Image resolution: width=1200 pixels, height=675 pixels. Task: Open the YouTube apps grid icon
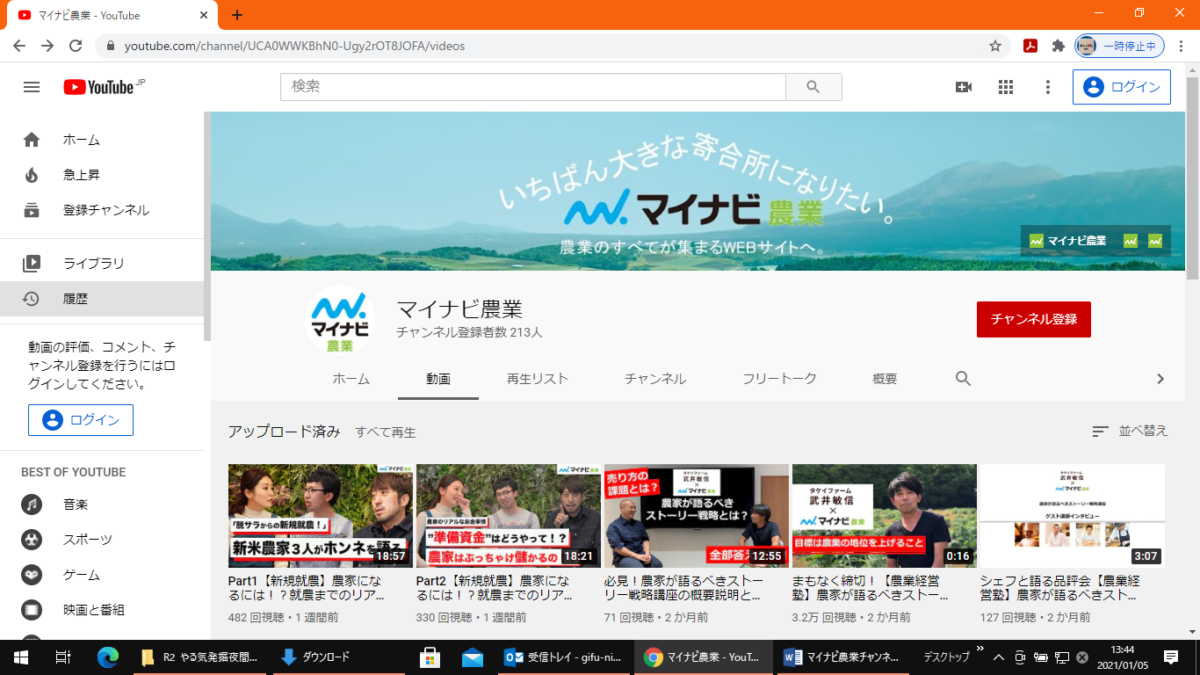click(x=1006, y=87)
